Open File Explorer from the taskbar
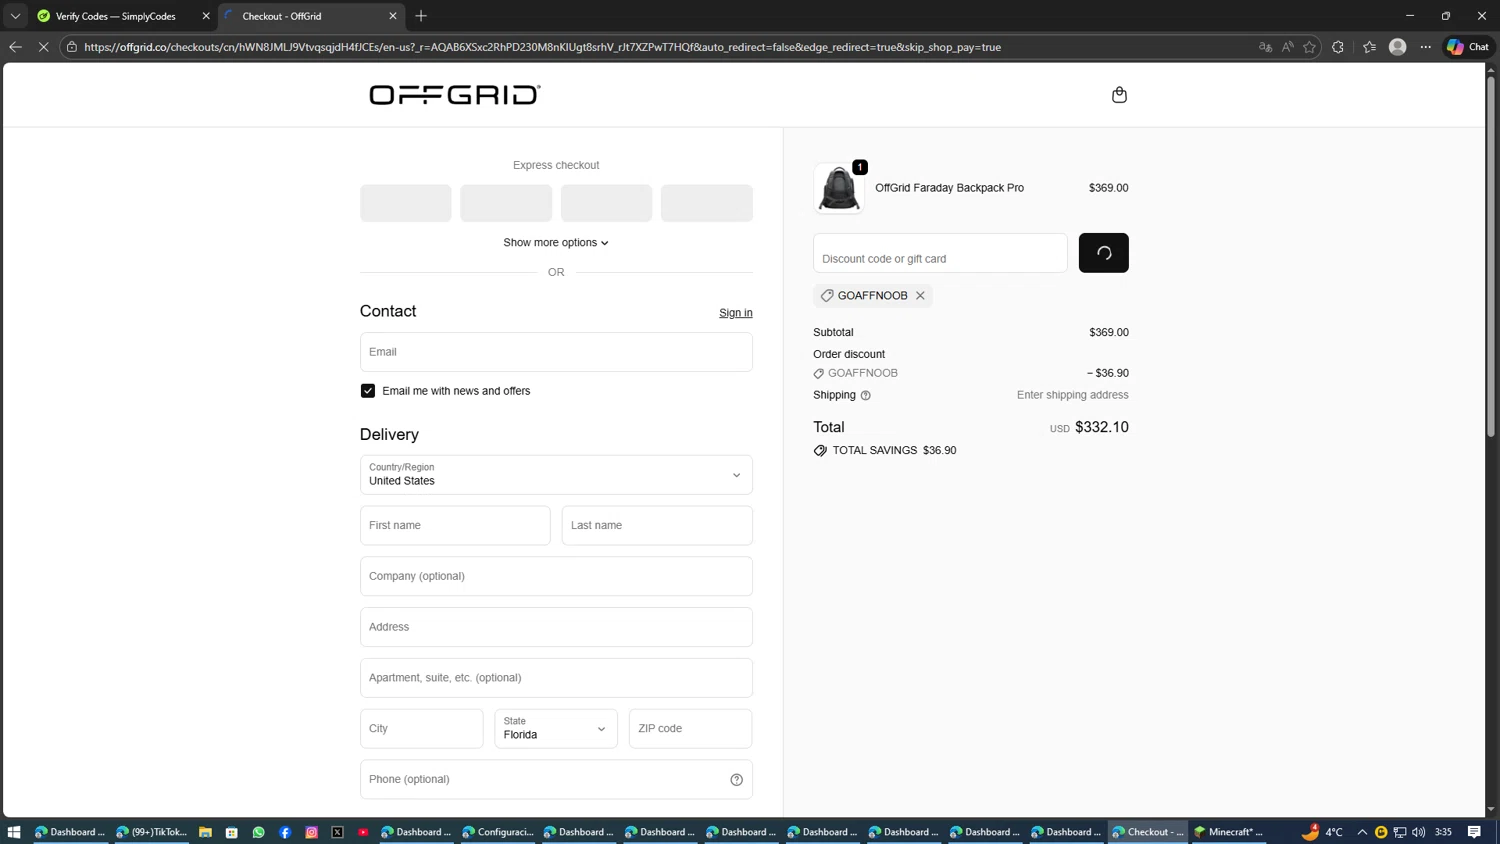1500x844 pixels. [205, 832]
